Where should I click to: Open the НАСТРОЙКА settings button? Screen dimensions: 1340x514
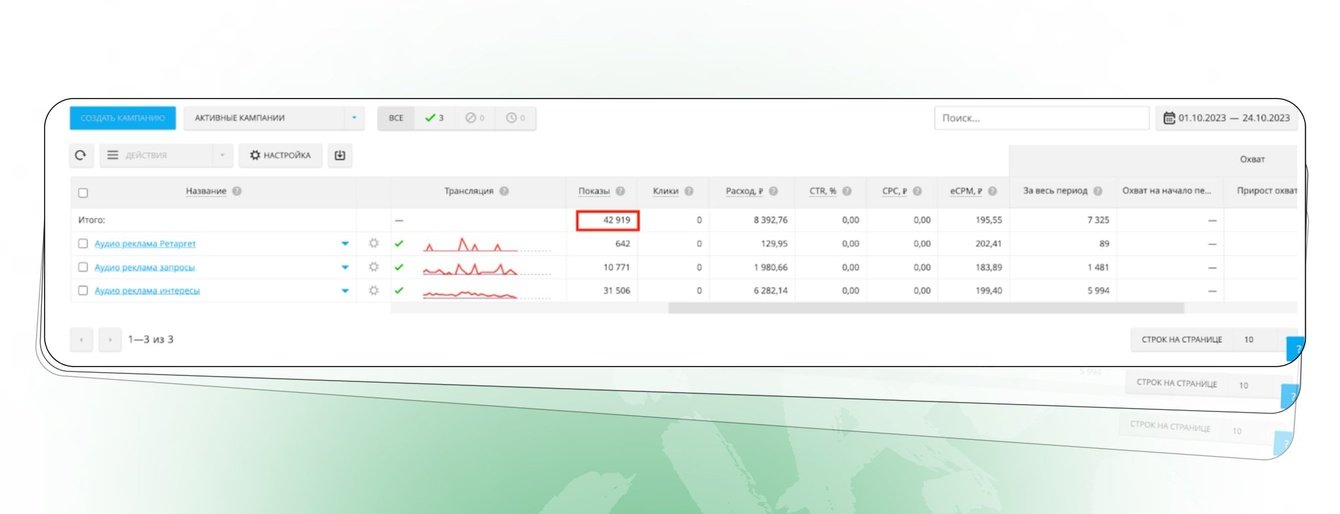pyautogui.click(x=280, y=156)
